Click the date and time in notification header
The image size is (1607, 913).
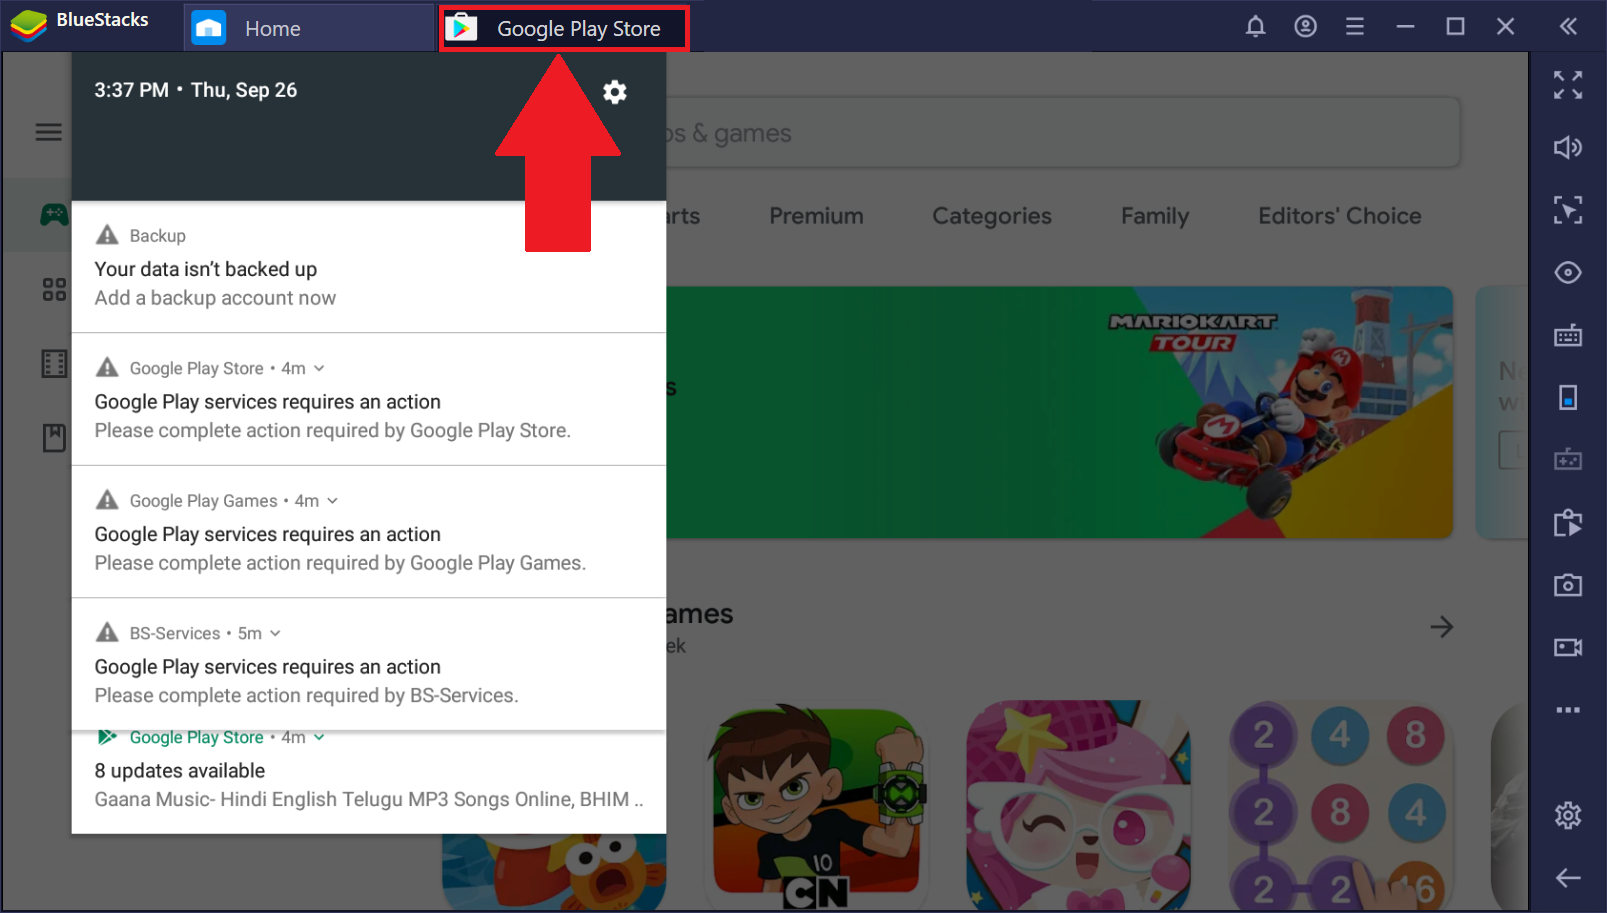[x=196, y=90]
